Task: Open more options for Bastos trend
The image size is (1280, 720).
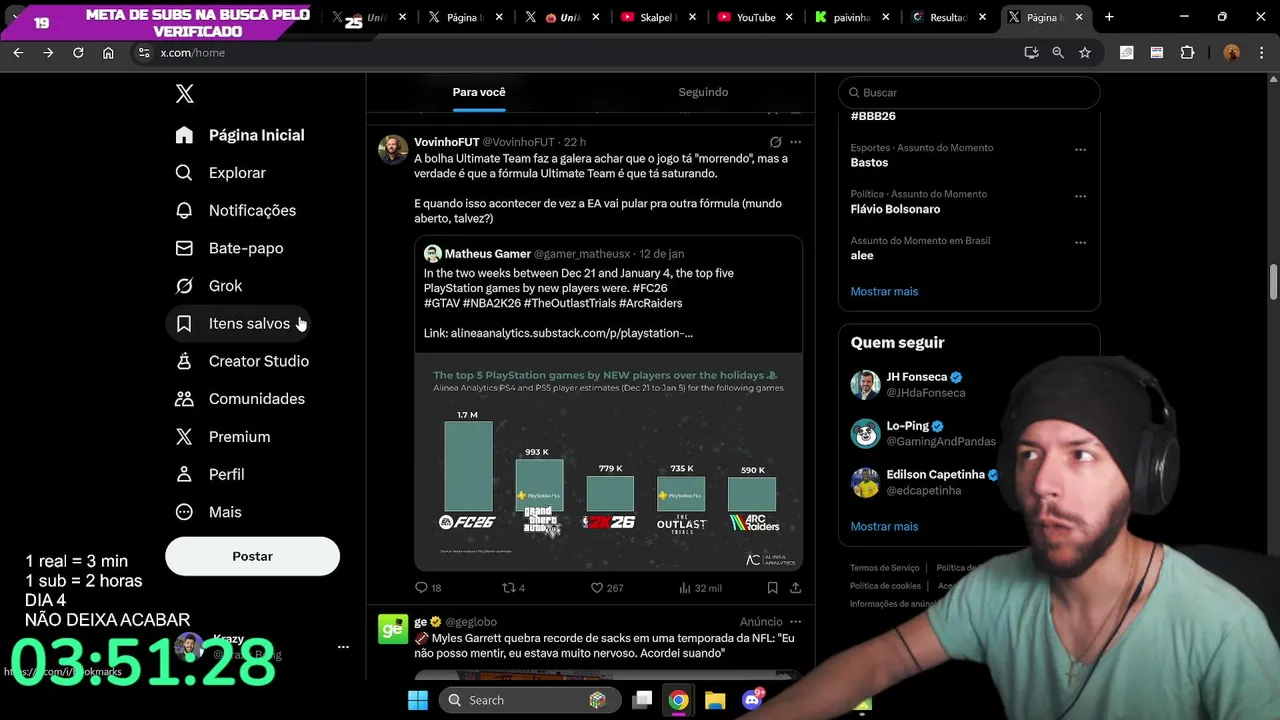Action: 1080,150
